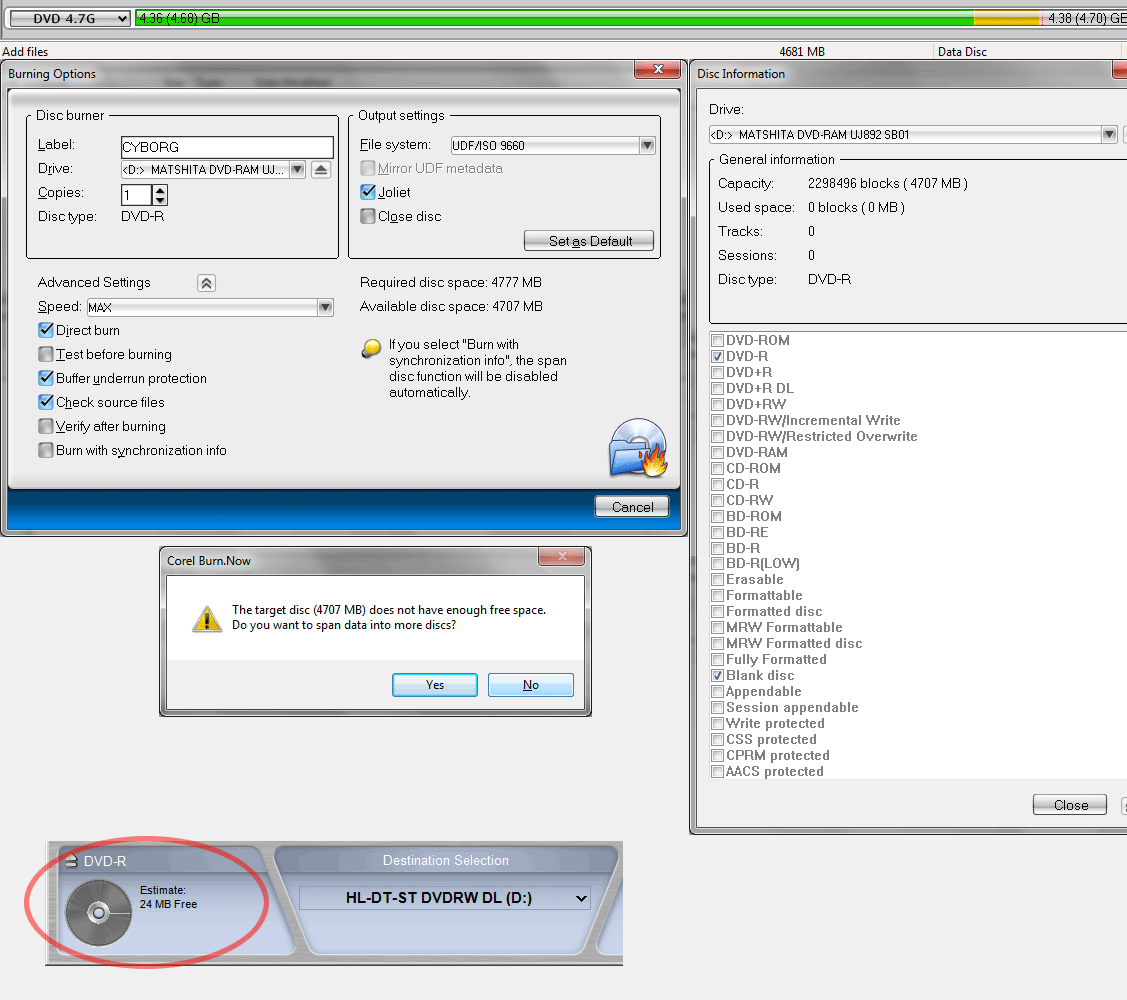Click the lightbulb tip icon
This screenshot has height=1000, width=1127.
(371, 349)
